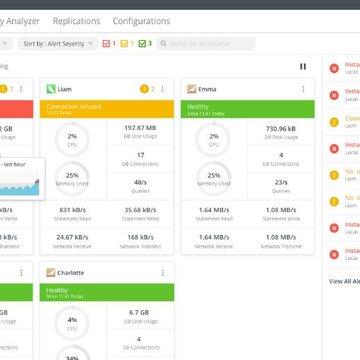Click the Healthy status banner on Emma
Image resolution: width=360 pixels, height=360 pixels.
[x=248, y=109]
